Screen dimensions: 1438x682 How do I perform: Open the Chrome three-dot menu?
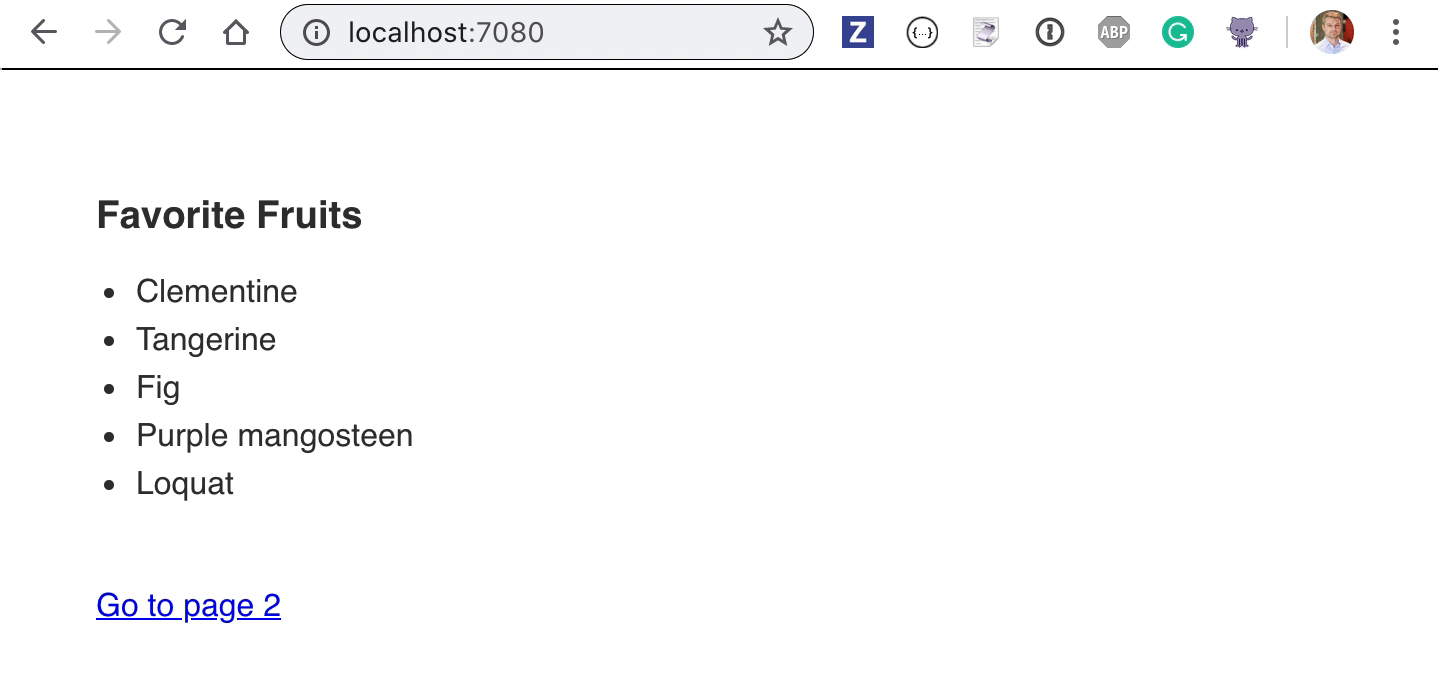pyautogui.click(x=1395, y=32)
